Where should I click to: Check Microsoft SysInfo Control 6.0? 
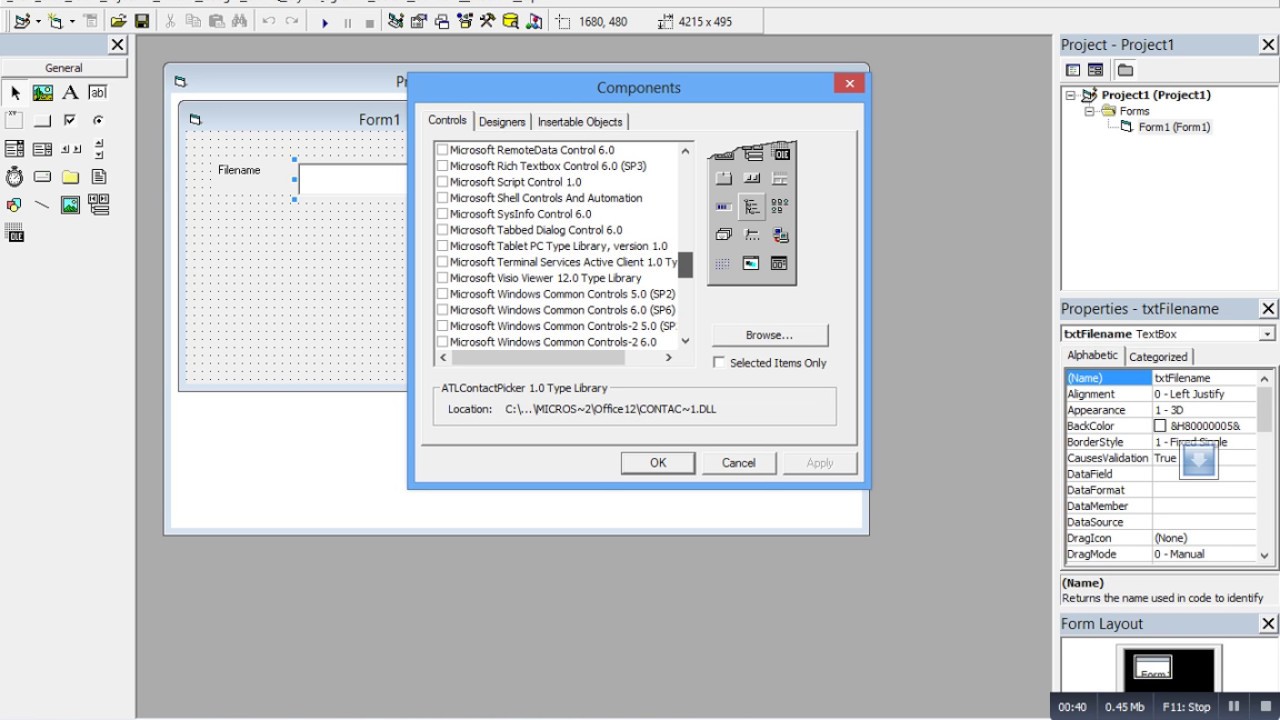[x=442, y=214]
